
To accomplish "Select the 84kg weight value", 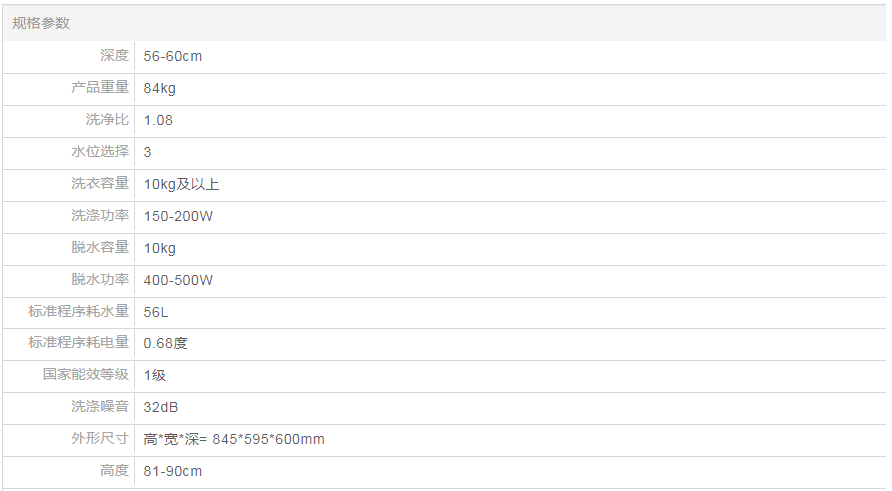I will coord(159,88).
